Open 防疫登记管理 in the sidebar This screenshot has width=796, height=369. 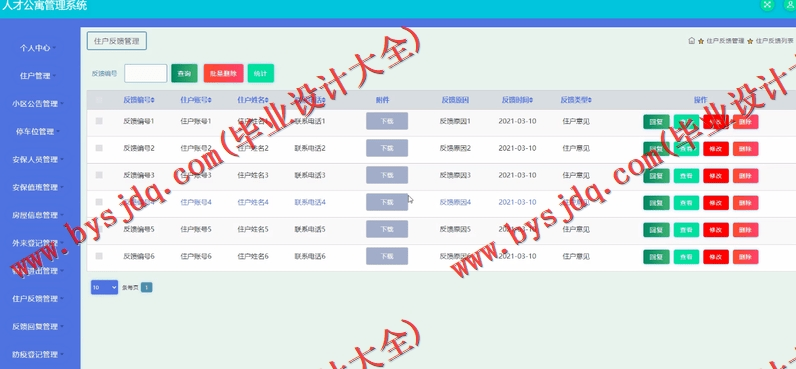[38, 354]
